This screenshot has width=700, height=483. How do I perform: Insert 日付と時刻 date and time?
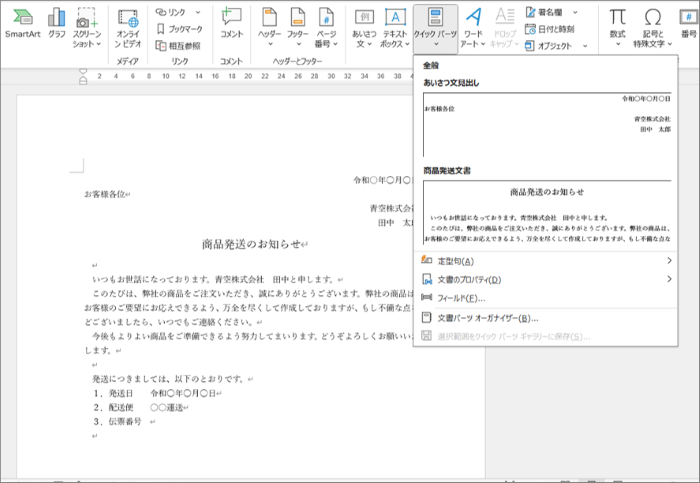(x=550, y=29)
